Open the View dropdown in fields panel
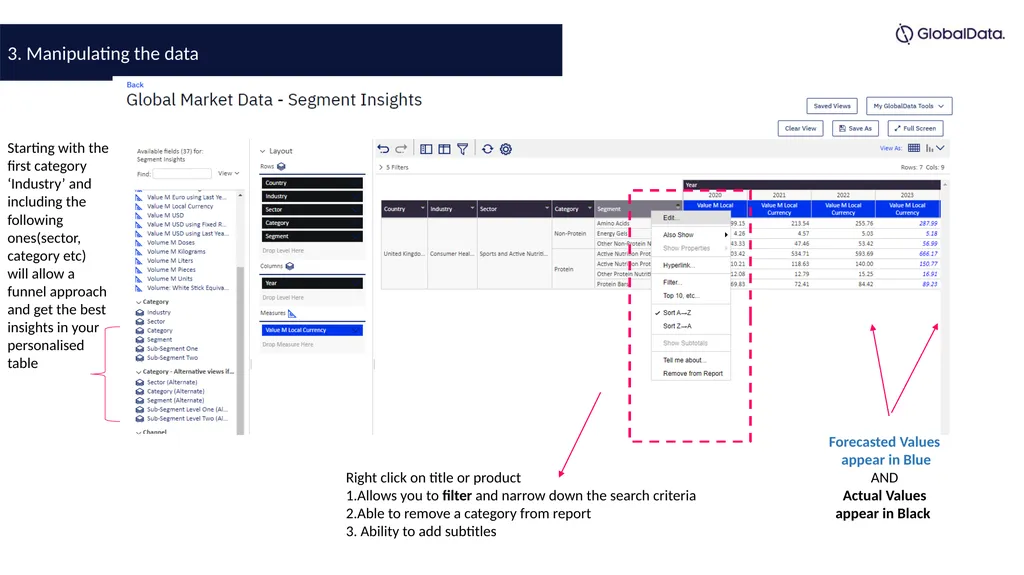The width and height of the screenshot is (1024, 575). click(229, 173)
